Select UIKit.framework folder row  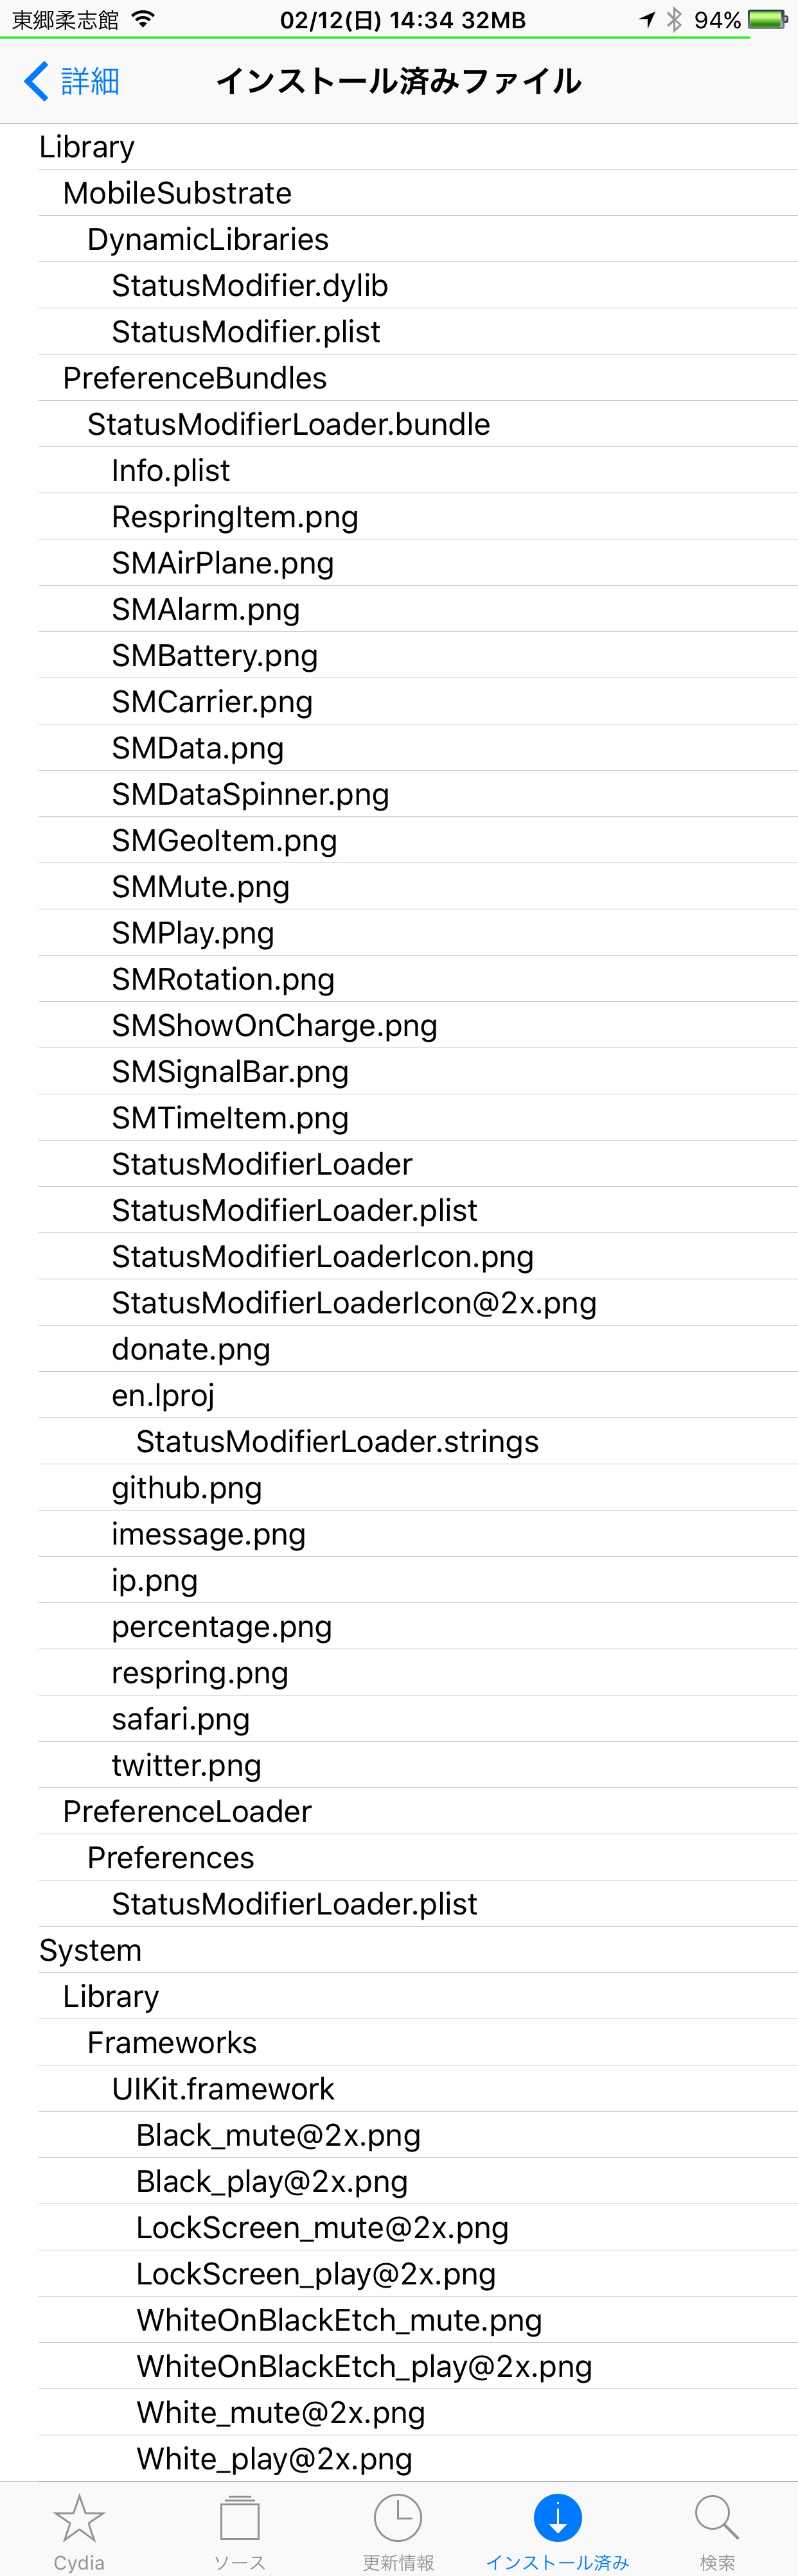417,2088
